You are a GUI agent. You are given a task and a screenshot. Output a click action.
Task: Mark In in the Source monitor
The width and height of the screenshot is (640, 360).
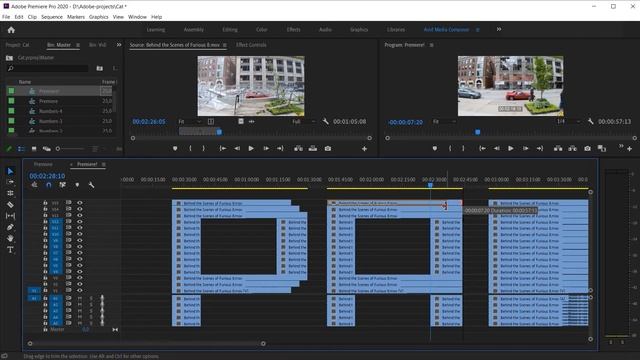[x=190, y=149]
